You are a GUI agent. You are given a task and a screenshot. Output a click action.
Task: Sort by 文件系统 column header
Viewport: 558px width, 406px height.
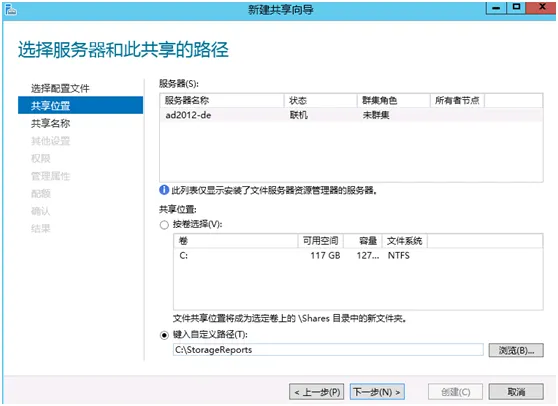pyautogui.click(x=405, y=241)
